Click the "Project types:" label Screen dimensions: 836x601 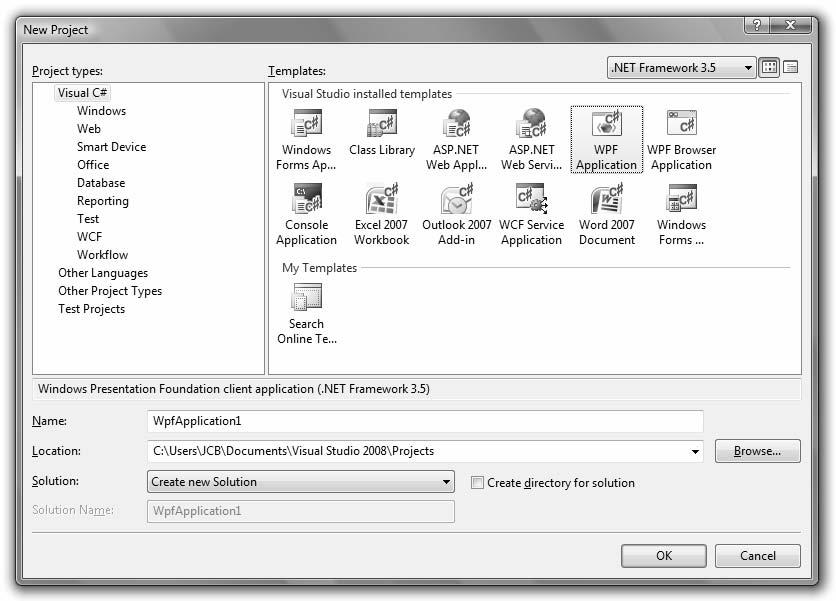point(67,71)
